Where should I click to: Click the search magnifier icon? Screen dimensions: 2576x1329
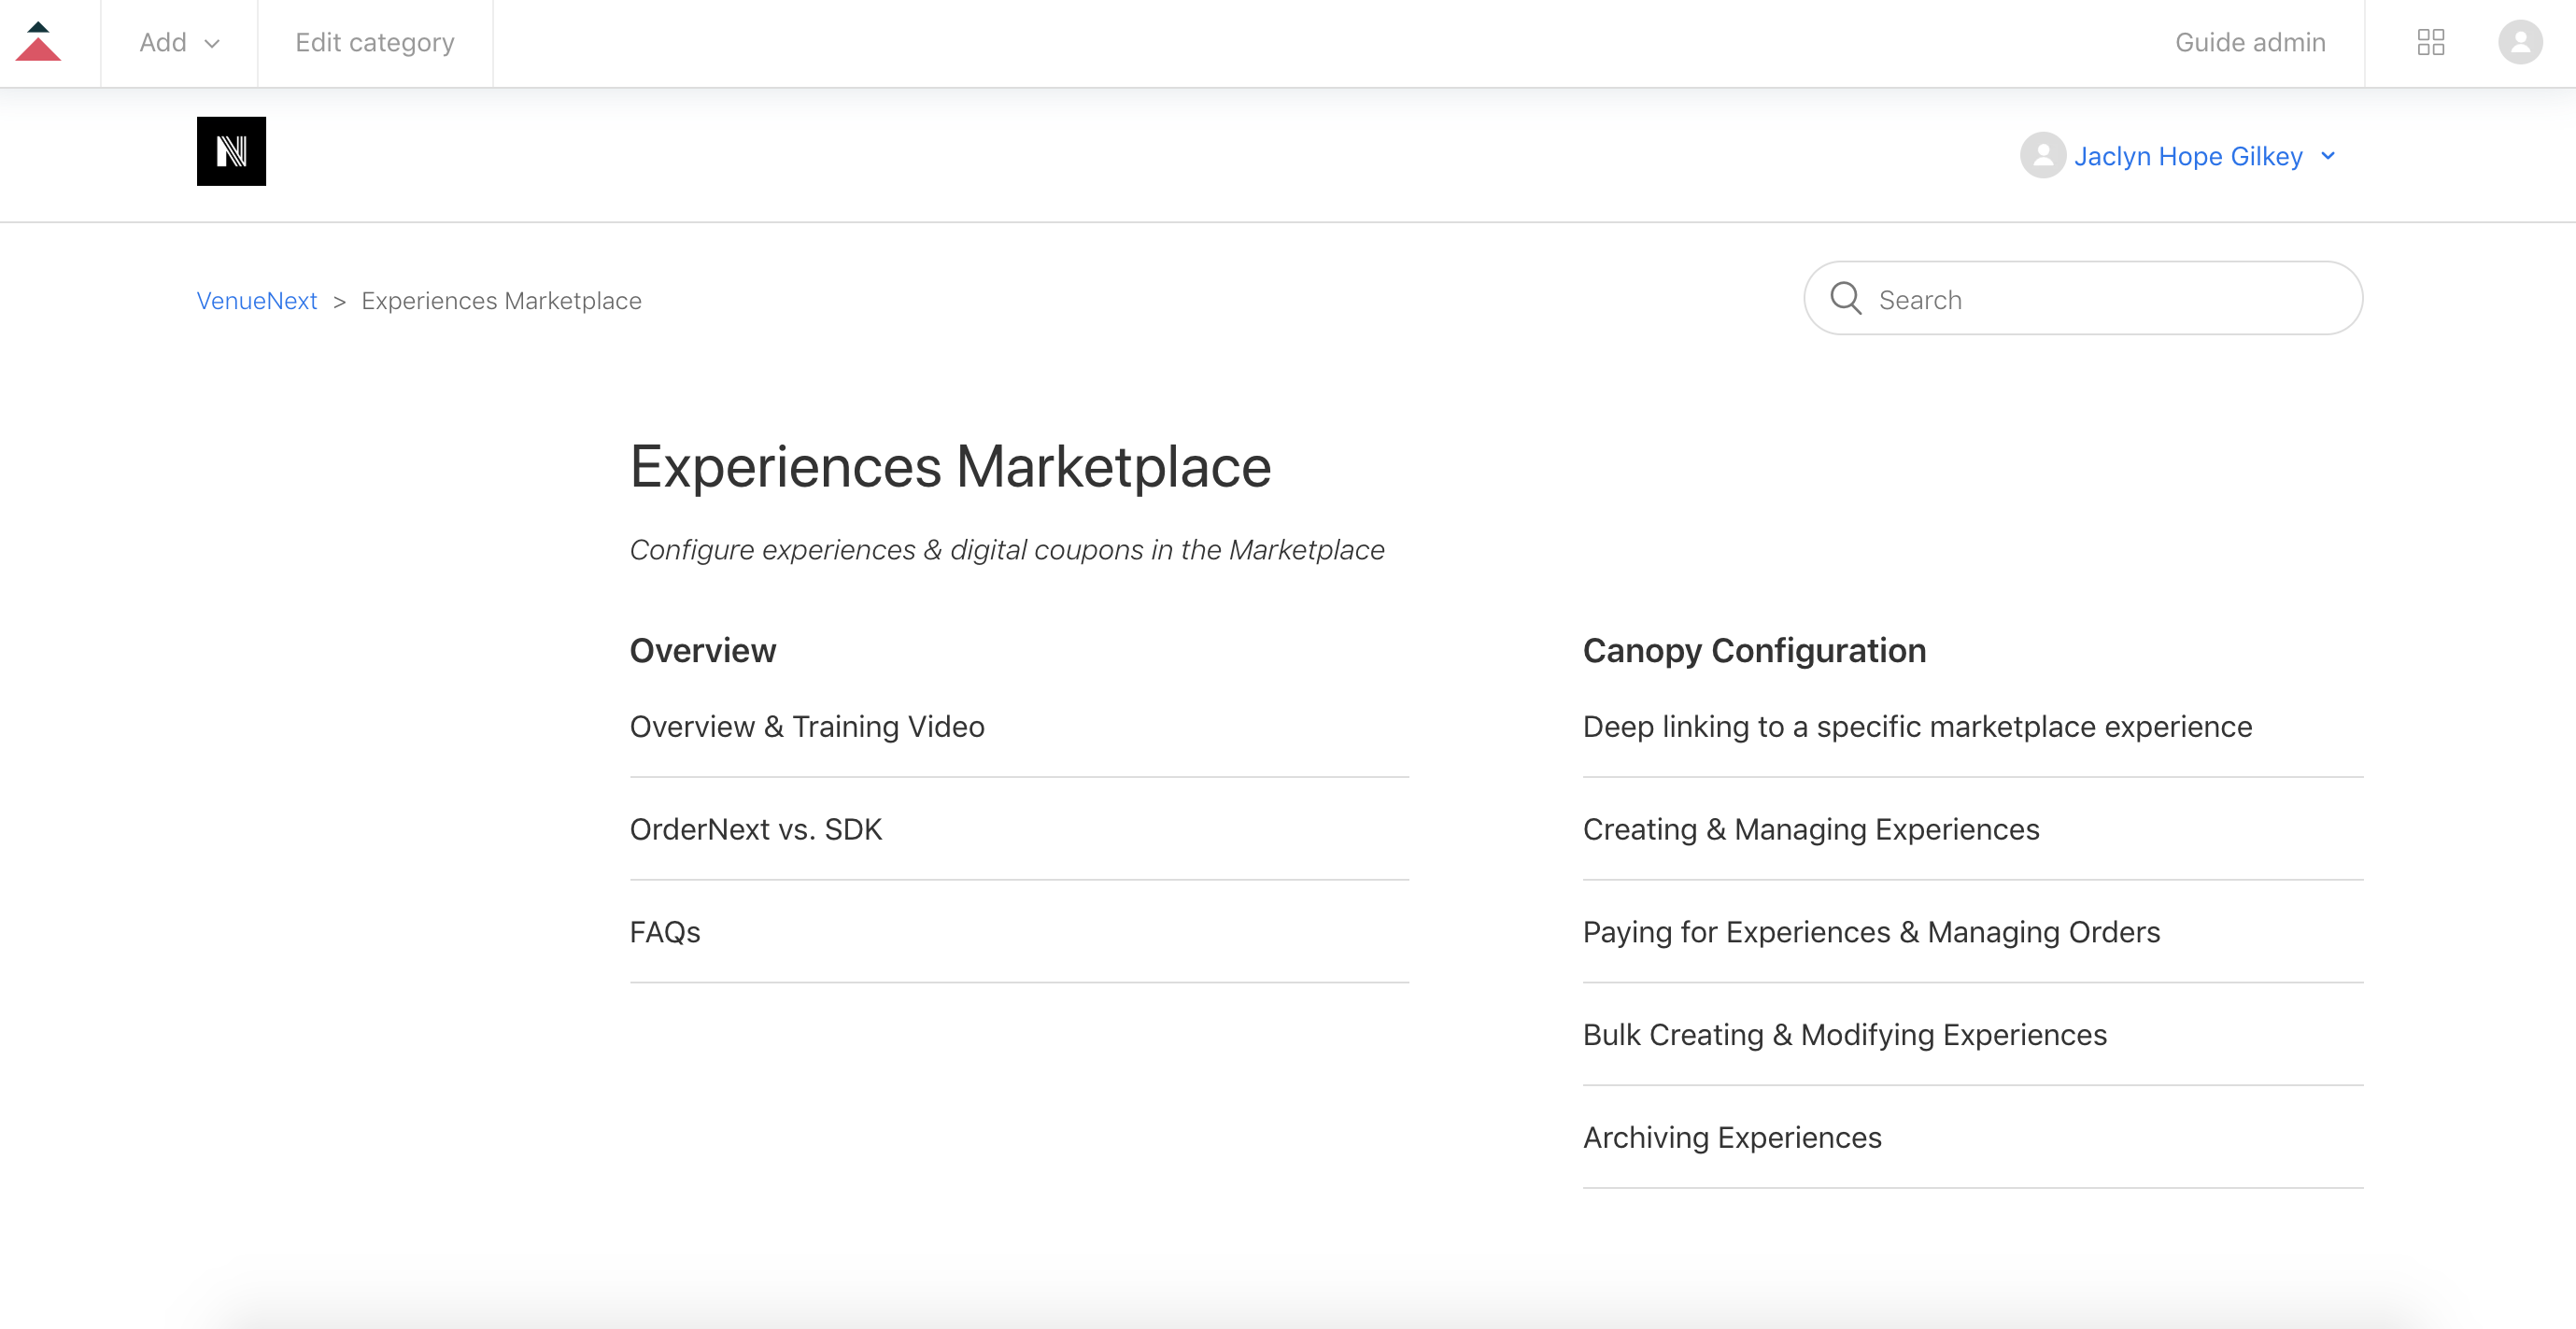coord(1846,299)
